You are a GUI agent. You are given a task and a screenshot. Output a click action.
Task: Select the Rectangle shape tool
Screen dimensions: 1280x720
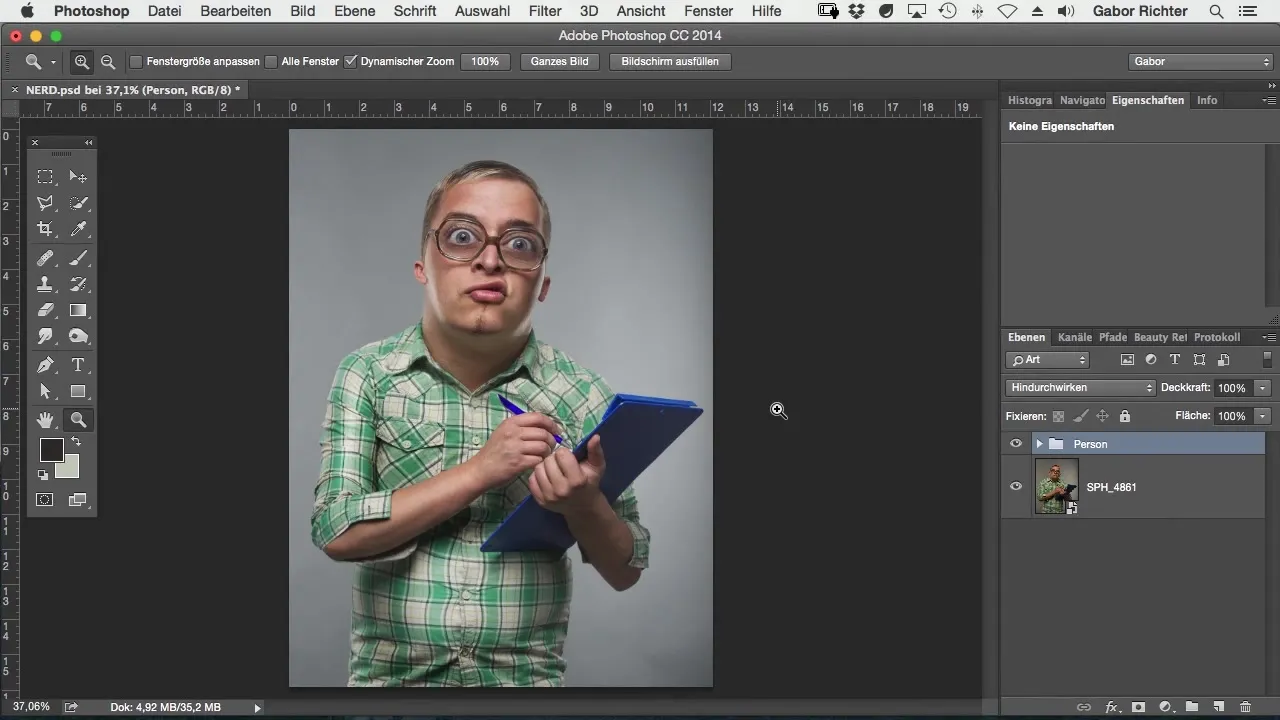click(78, 391)
